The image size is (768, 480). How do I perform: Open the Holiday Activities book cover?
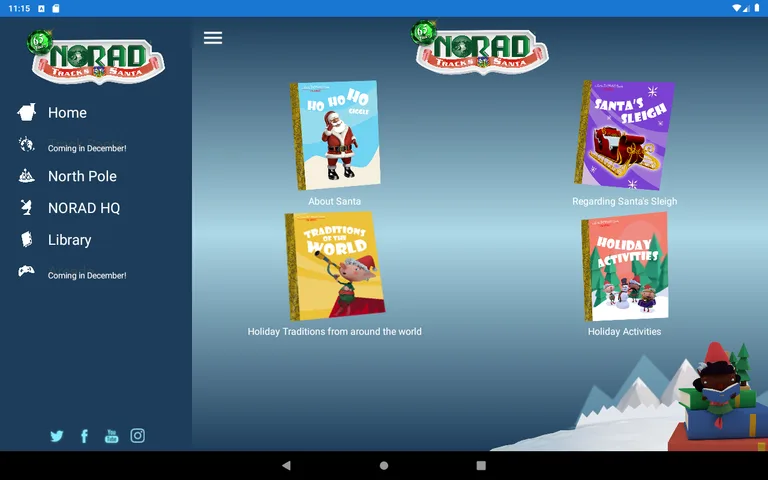click(x=624, y=266)
